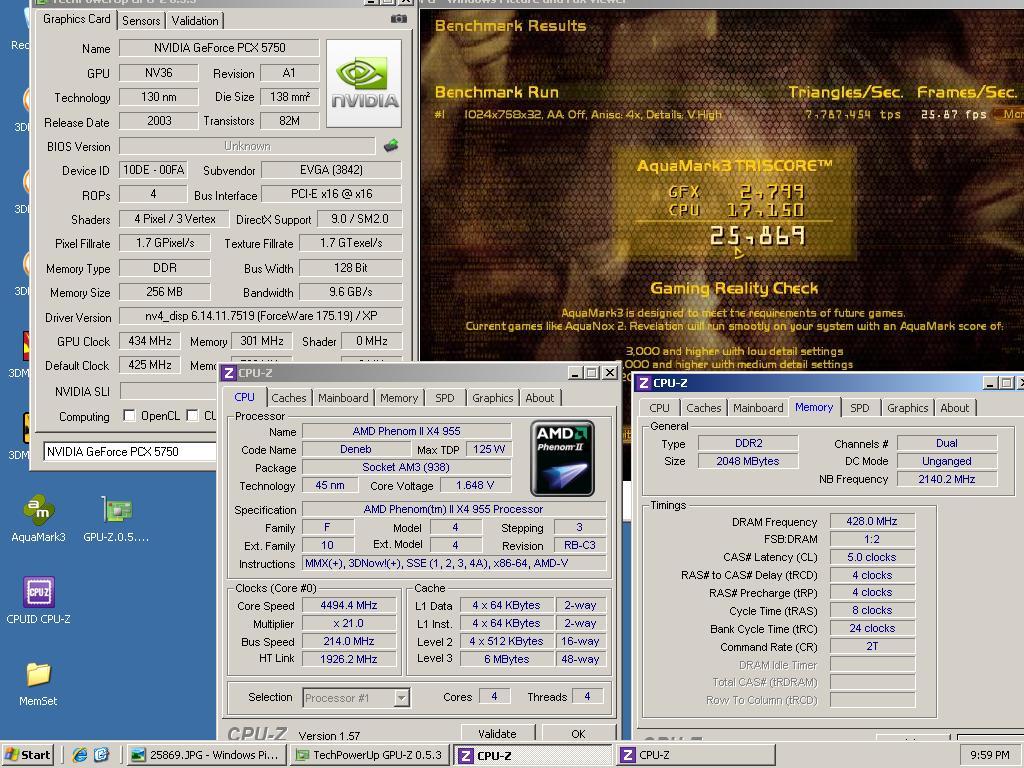This screenshot has height=768, width=1024.
Task: Click the Multiplier x 21.0 value
Action: tap(349, 624)
